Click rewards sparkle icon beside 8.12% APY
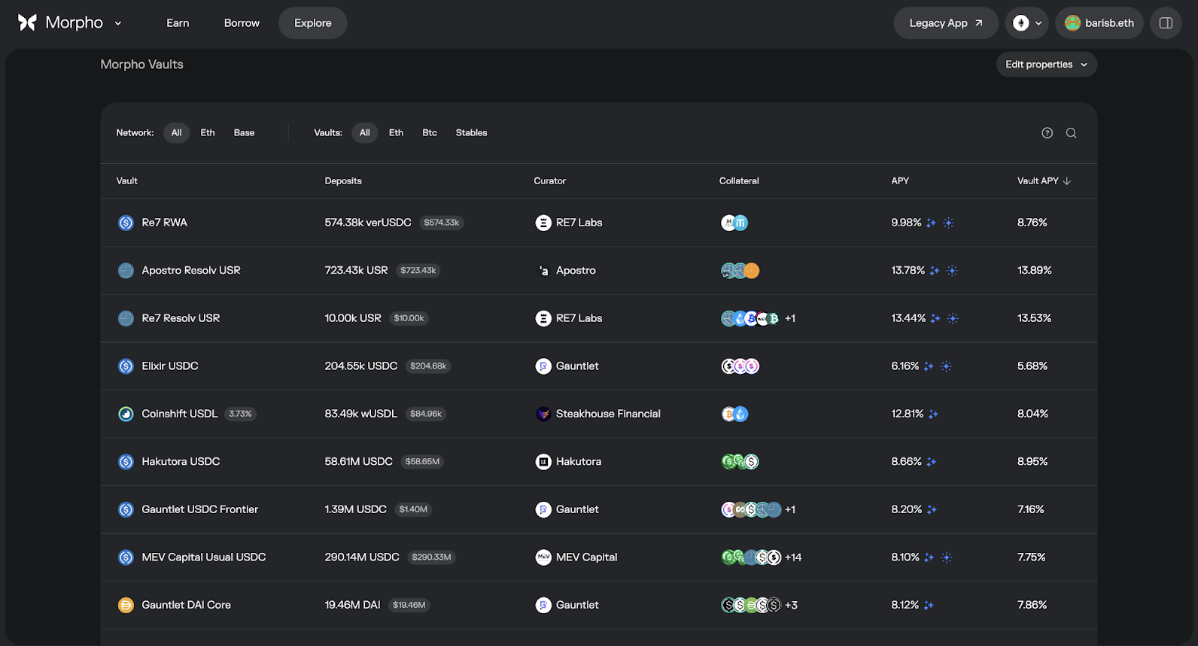 pyautogui.click(x=928, y=605)
